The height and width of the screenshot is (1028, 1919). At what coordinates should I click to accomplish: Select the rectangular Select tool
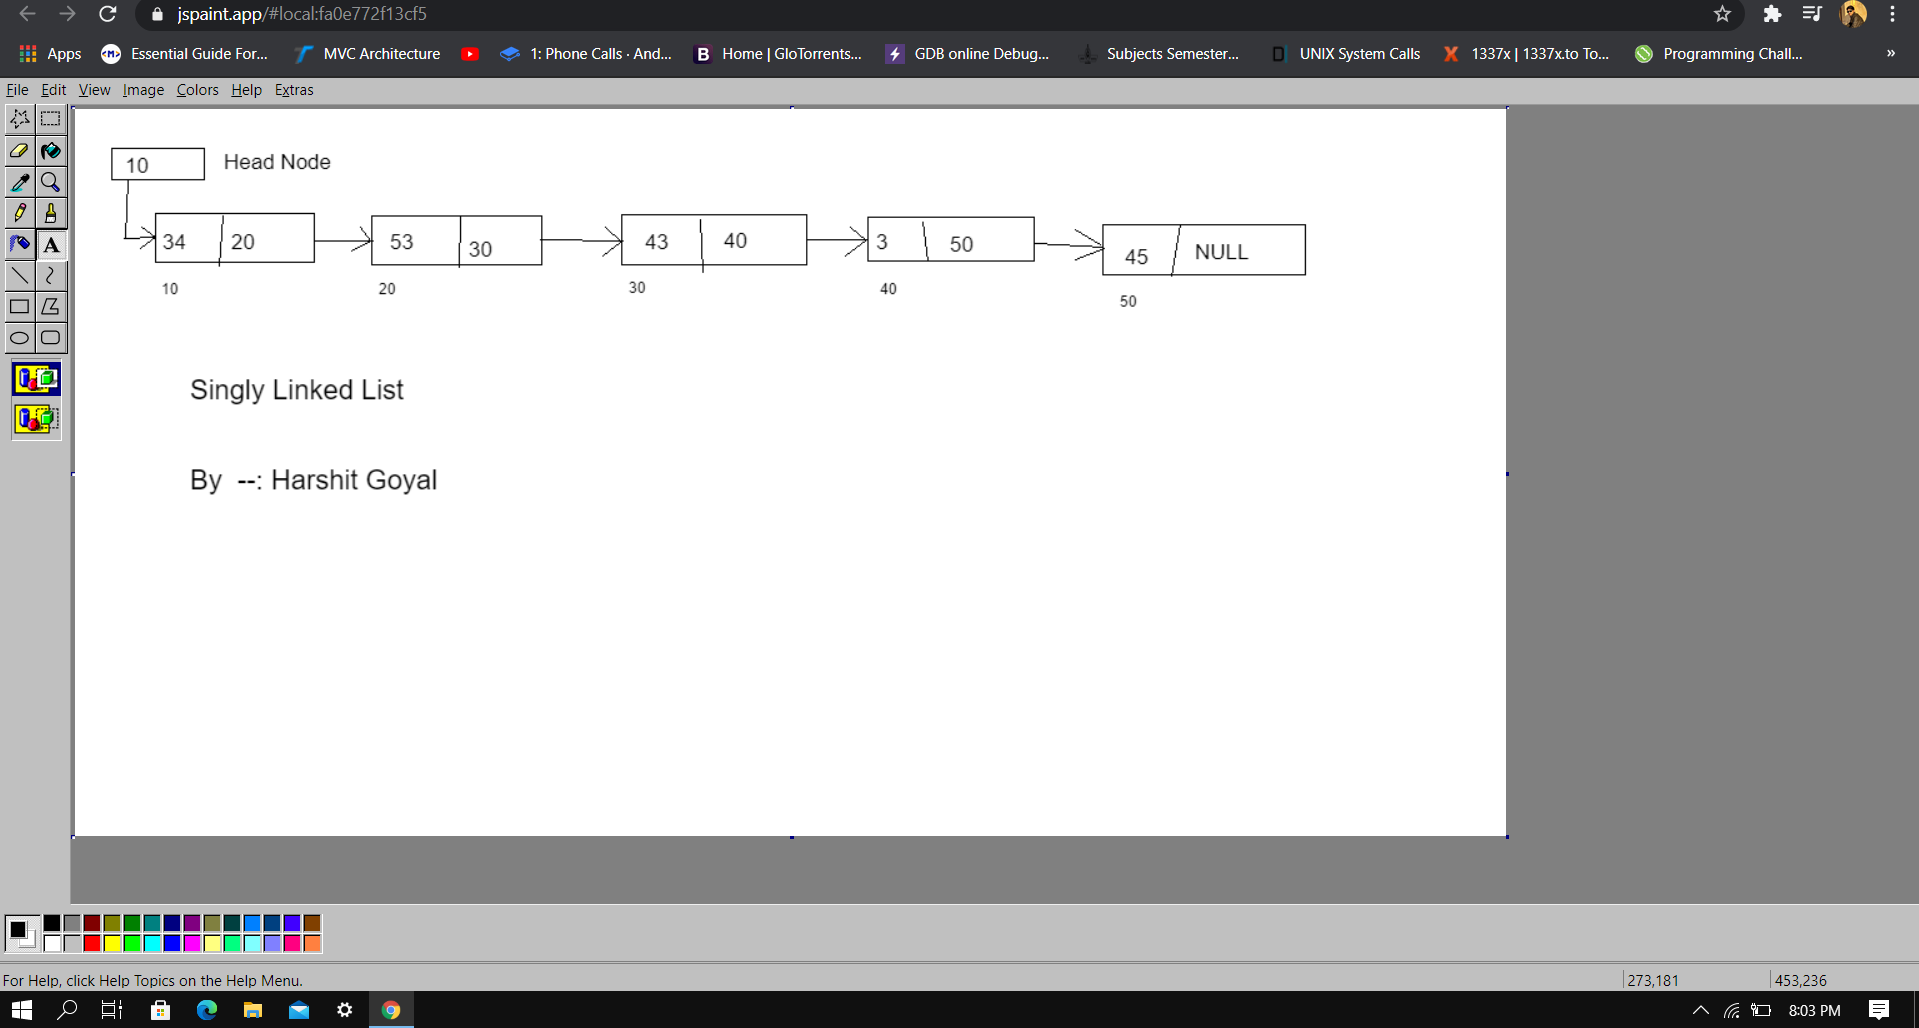tap(51, 119)
